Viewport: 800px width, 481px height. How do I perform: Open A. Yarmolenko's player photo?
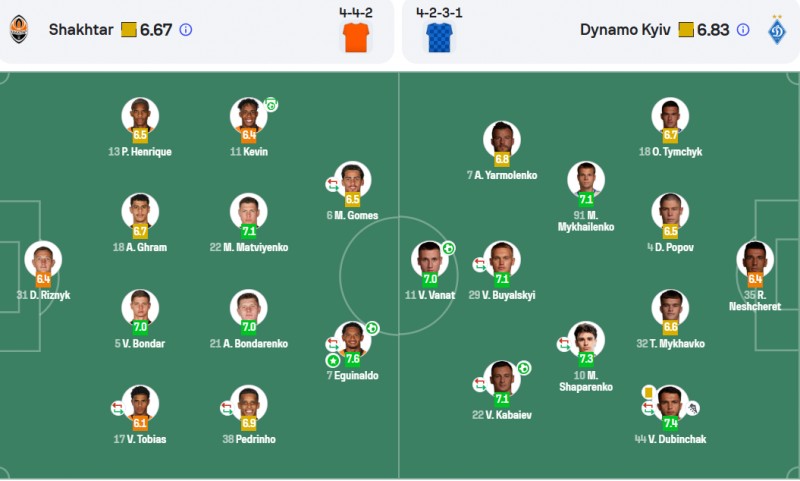point(502,139)
